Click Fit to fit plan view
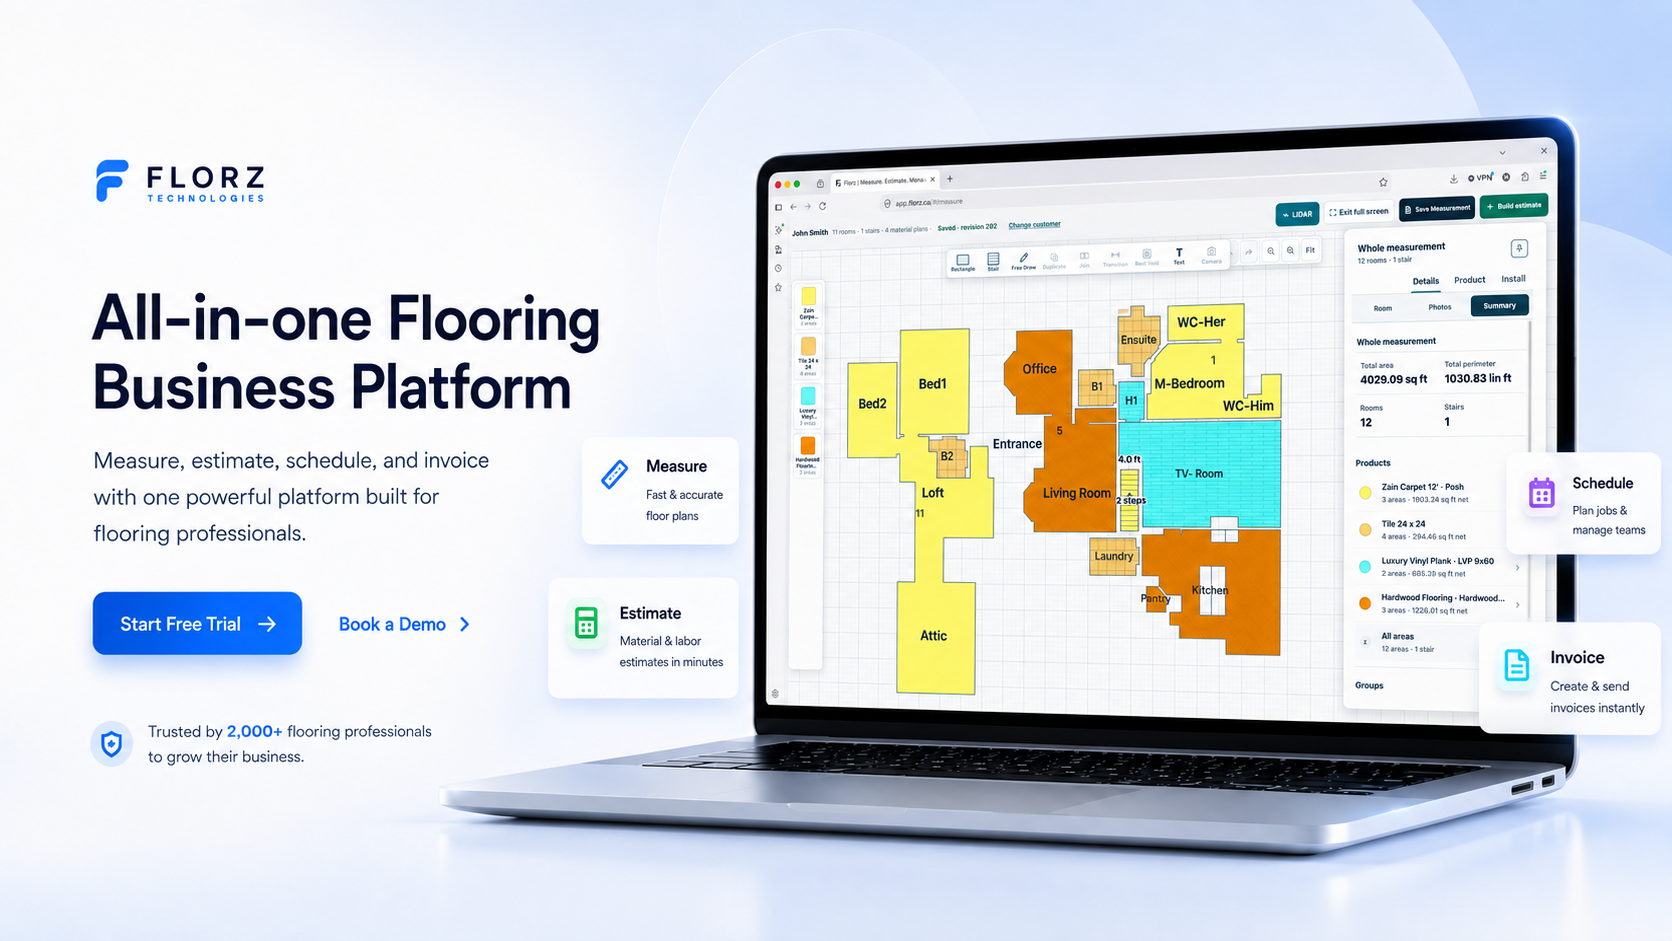The height and width of the screenshot is (941, 1672). pyautogui.click(x=1310, y=250)
